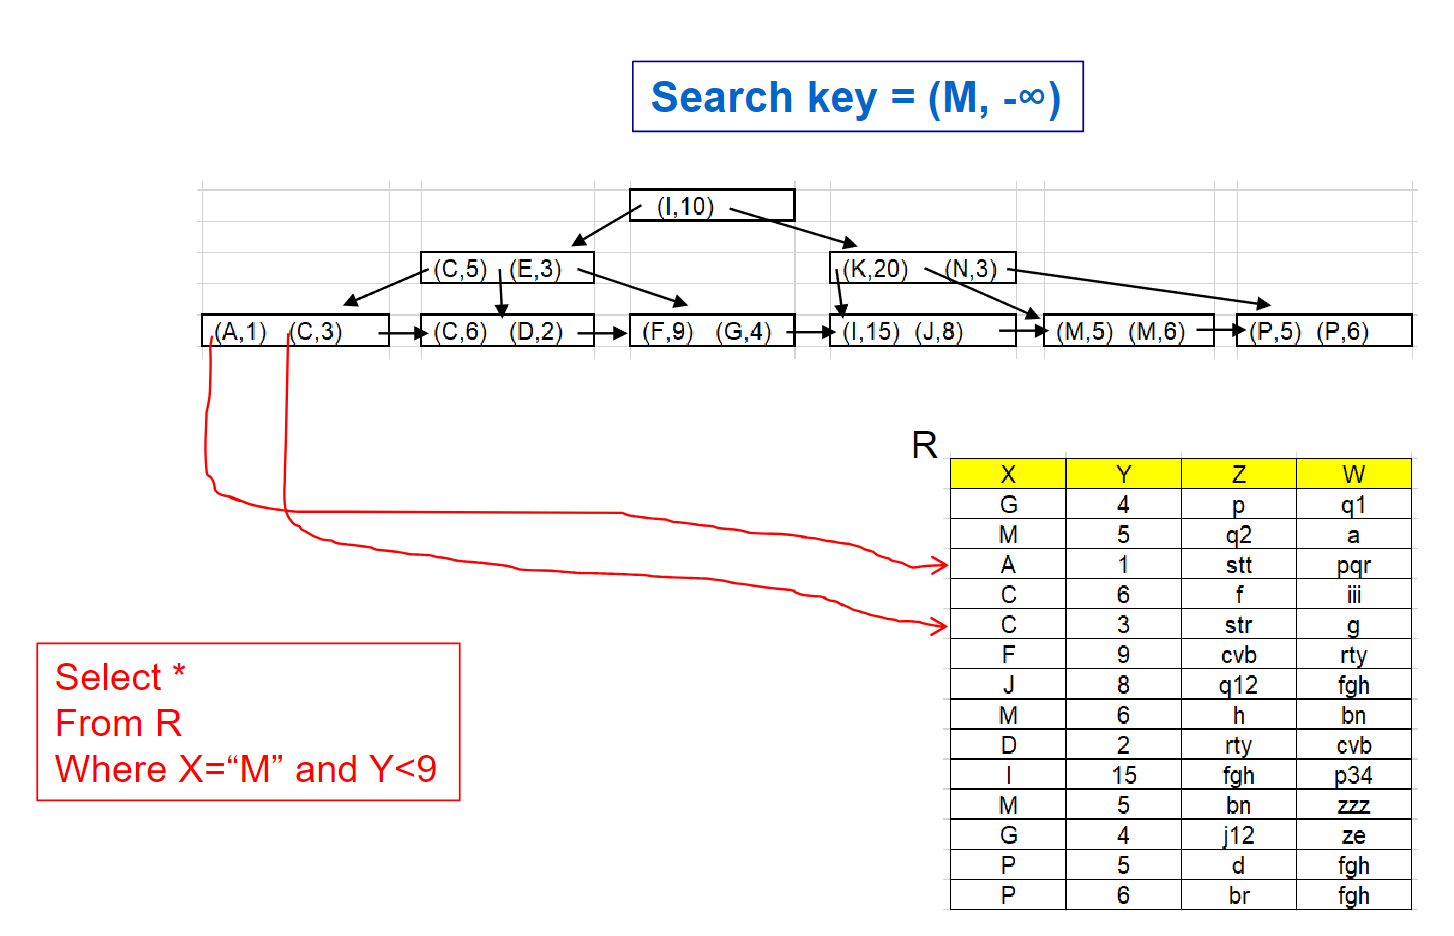Click the W column header
Viewport: 1454px width, 936px height.
coord(1354,474)
